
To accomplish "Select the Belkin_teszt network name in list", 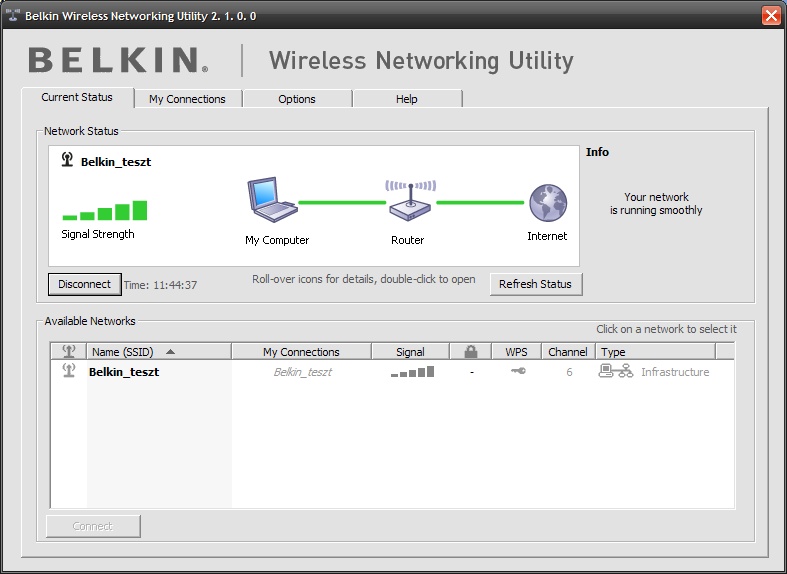I will pyautogui.click(x=124, y=372).
